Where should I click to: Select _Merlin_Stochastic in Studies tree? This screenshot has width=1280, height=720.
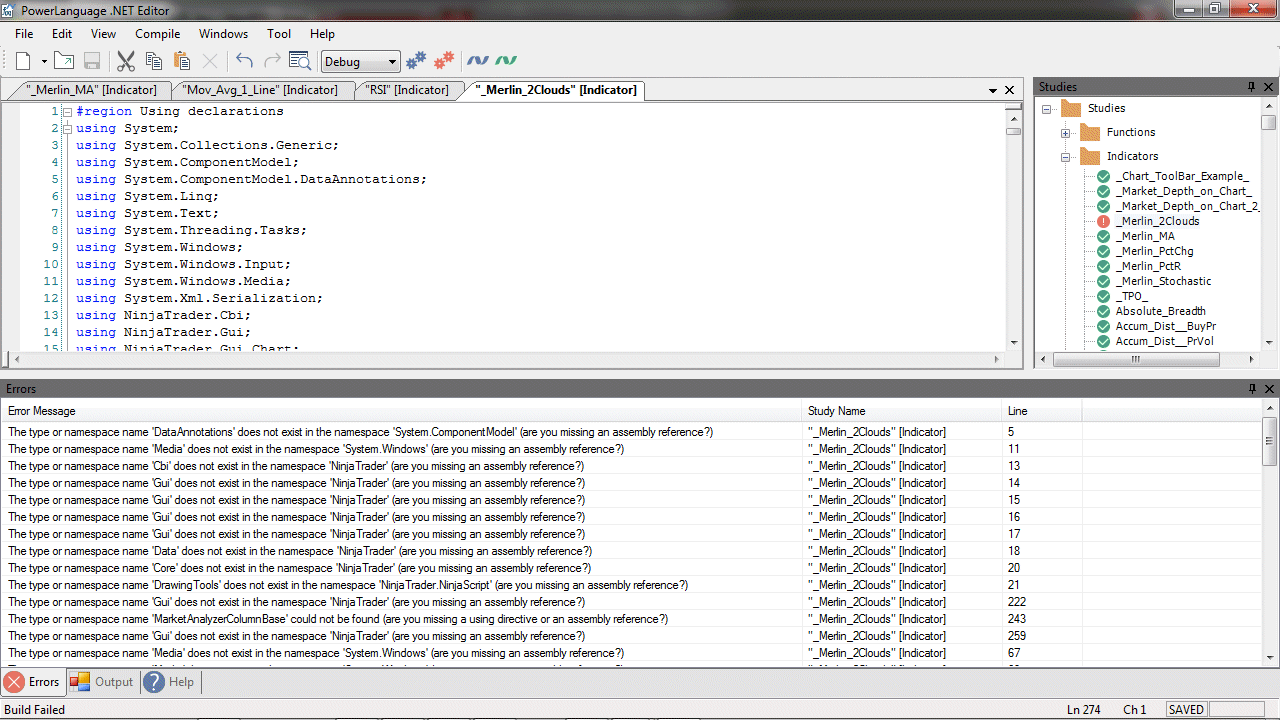click(x=1163, y=281)
